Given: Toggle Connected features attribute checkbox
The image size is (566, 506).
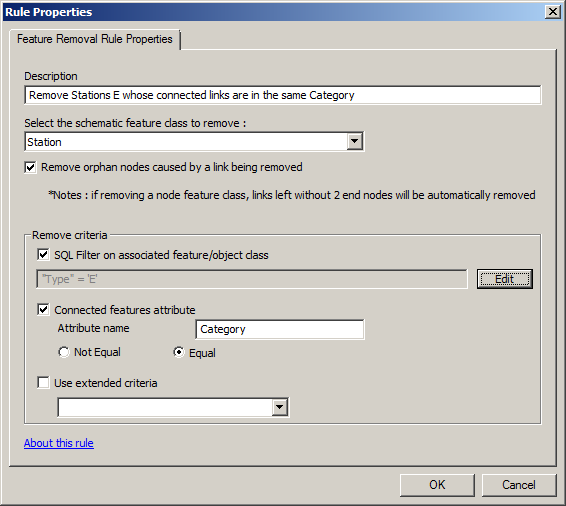Looking at the screenshot, I should 43,310.
